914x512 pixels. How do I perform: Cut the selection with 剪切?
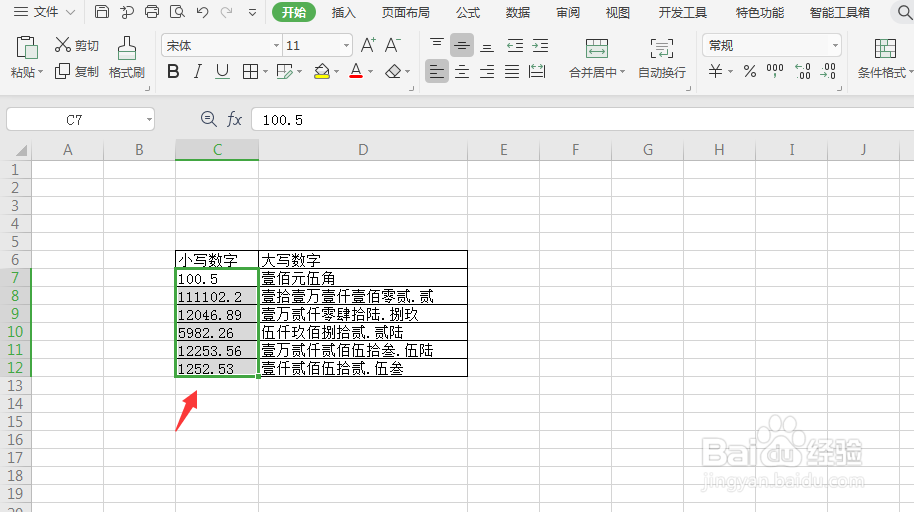tap(77, 45)
